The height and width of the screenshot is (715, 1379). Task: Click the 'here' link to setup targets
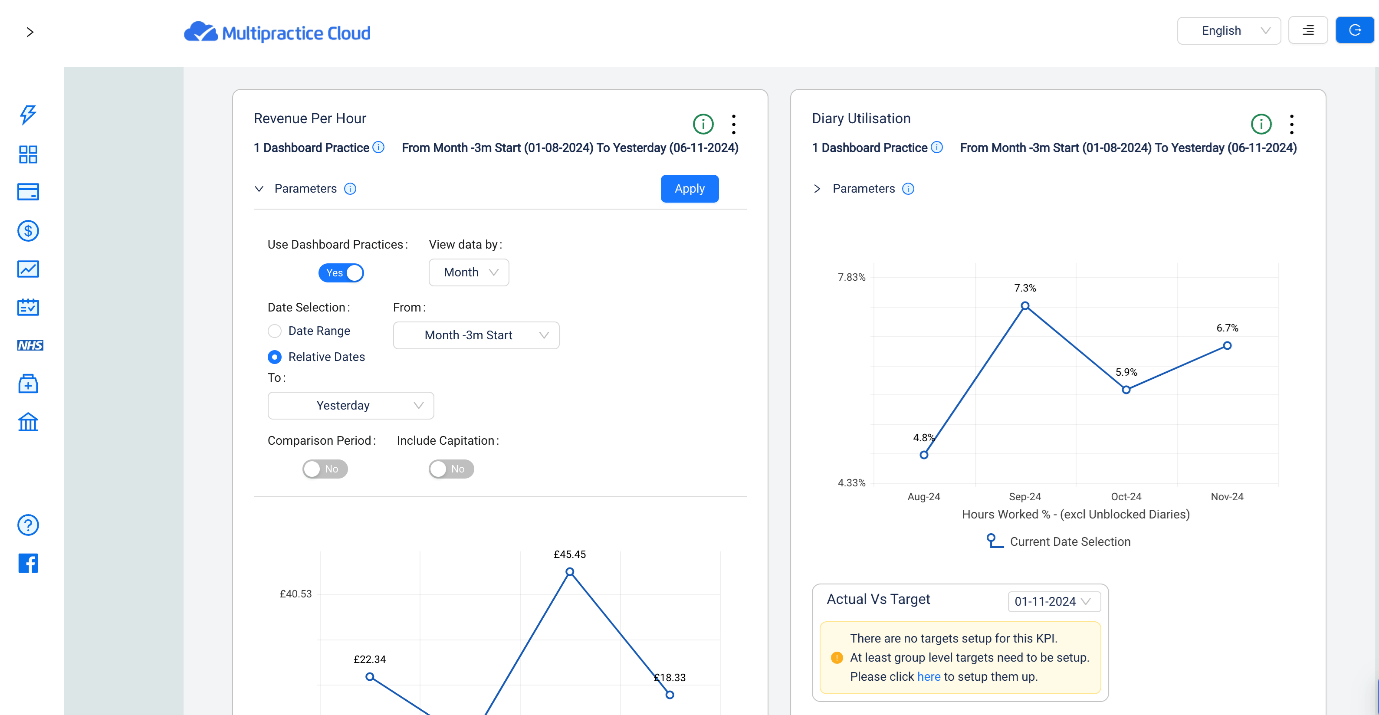(929, 677)
